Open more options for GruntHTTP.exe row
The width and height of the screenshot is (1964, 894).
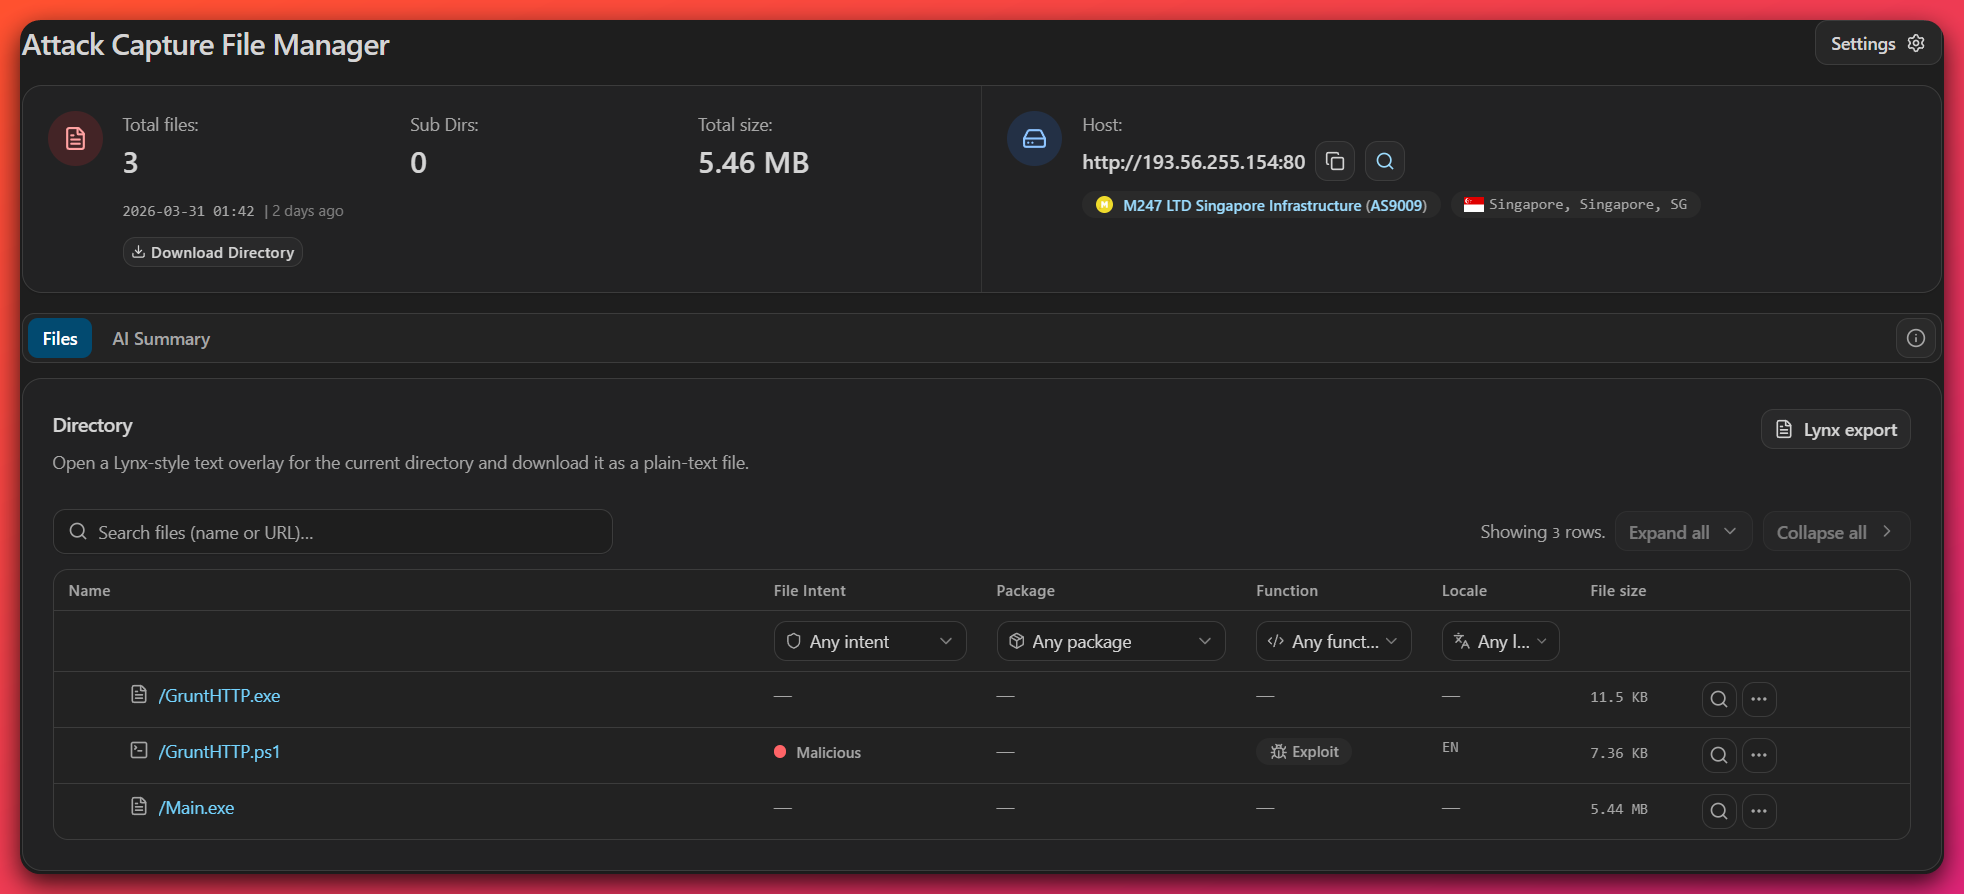1759,699
